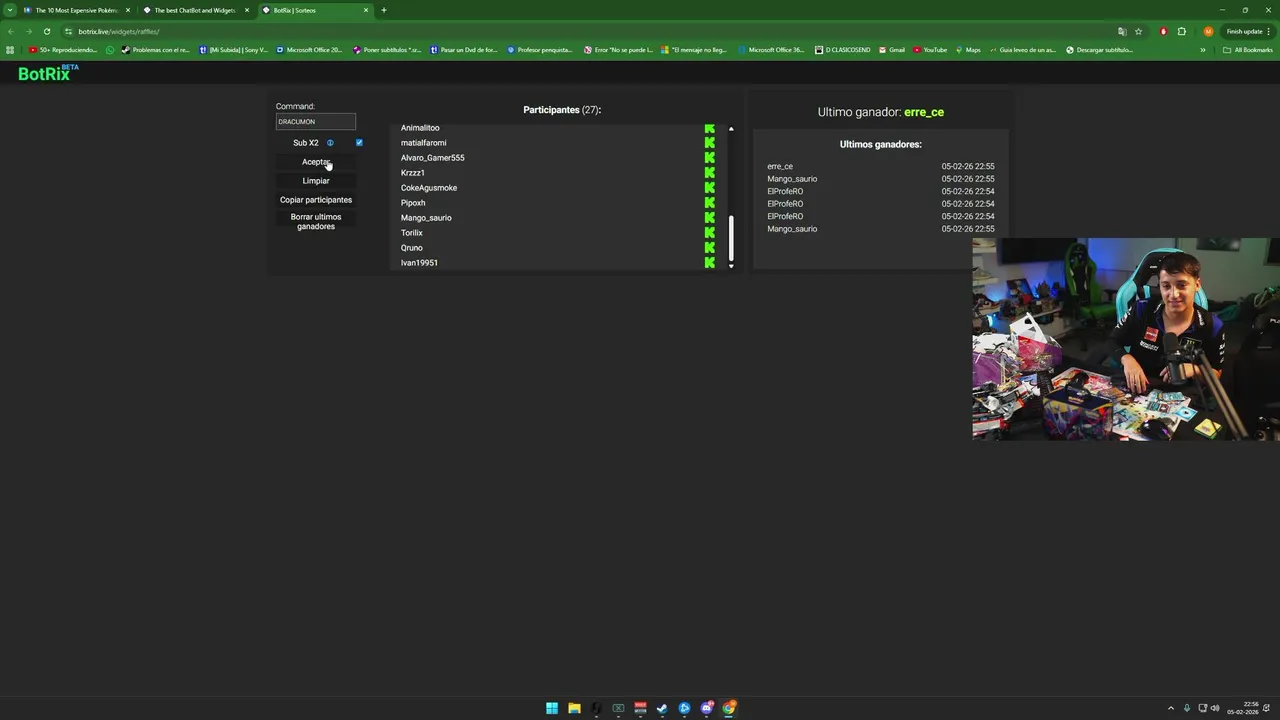Screen dimensions: 1280x720
Task: Click the streamer webcam overlay
Action: 1126,339
